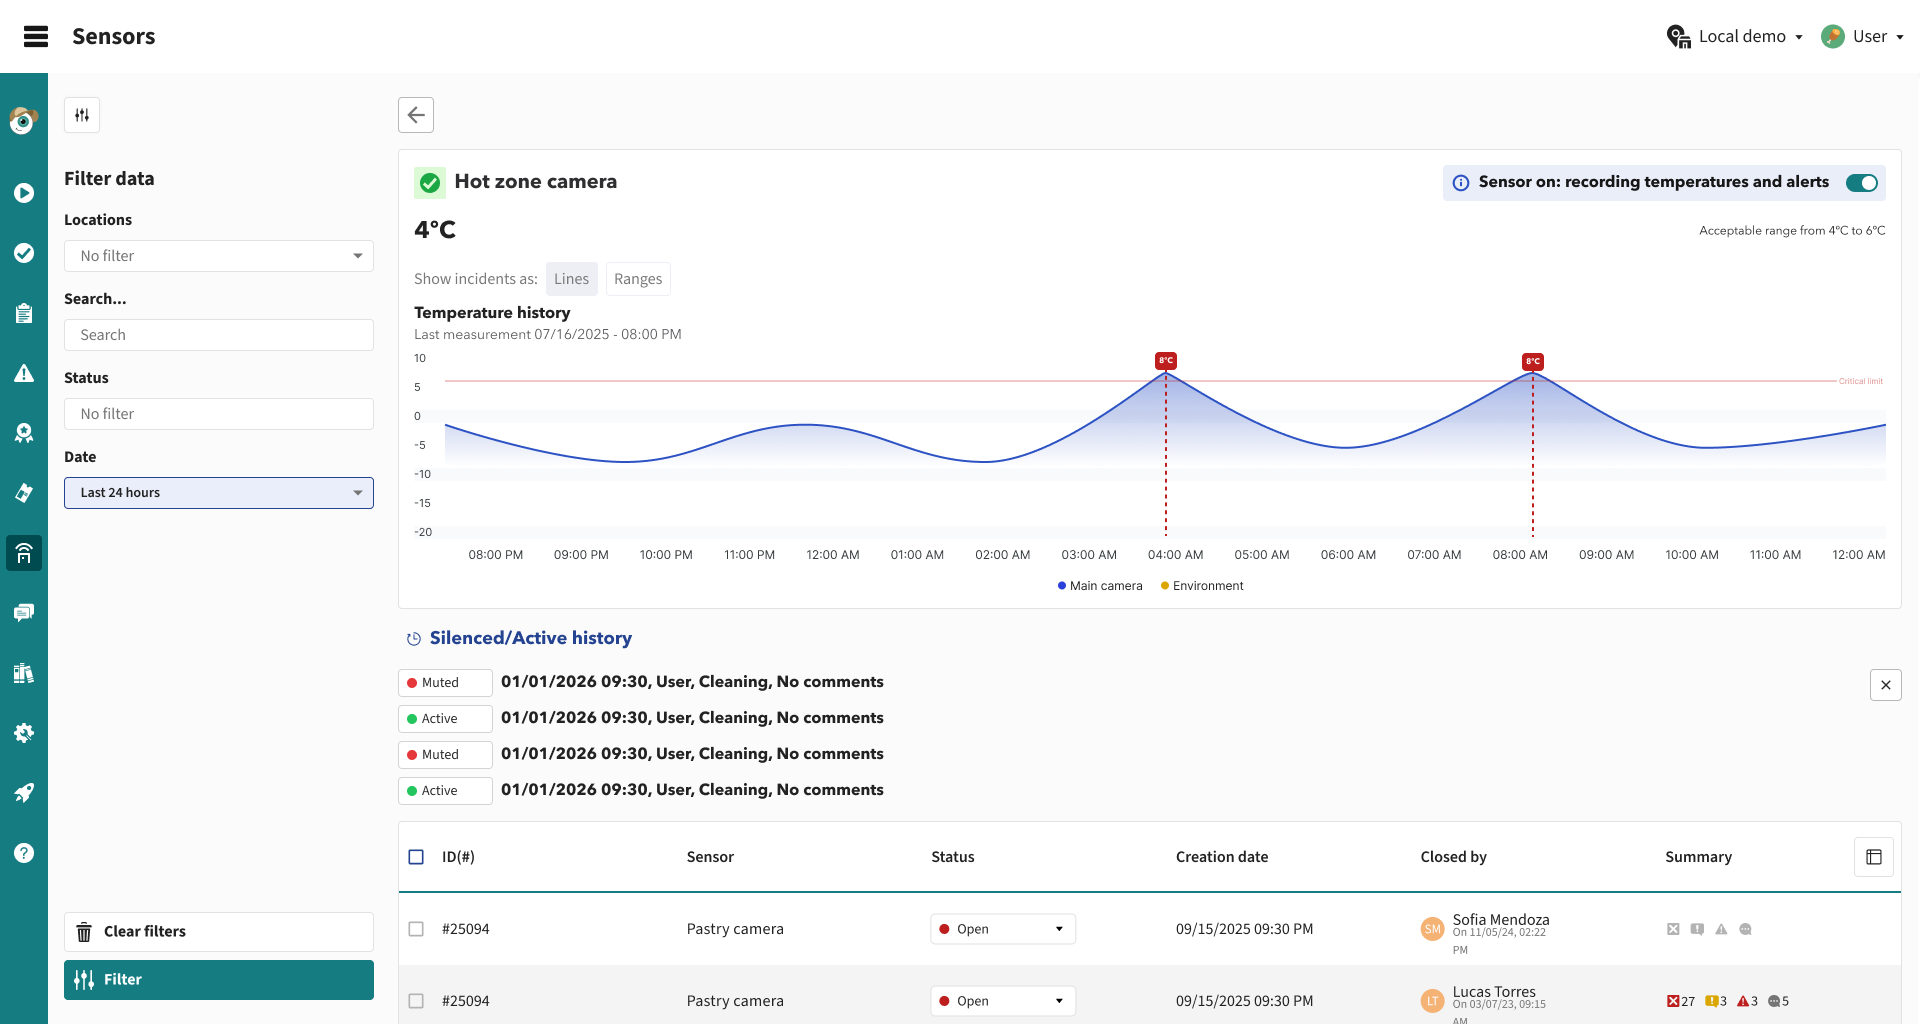Click the Search input field
1920x1024 pixels.
point(219,335)
